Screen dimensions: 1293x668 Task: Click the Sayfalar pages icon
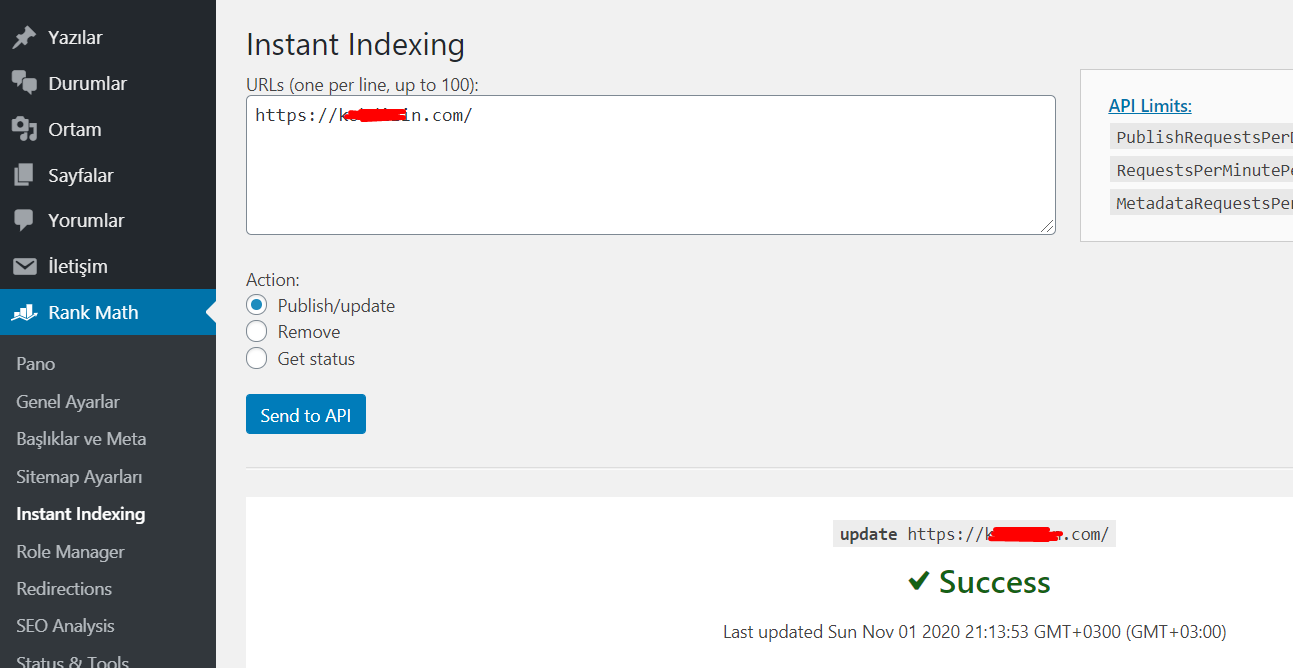tap(24, 175)
